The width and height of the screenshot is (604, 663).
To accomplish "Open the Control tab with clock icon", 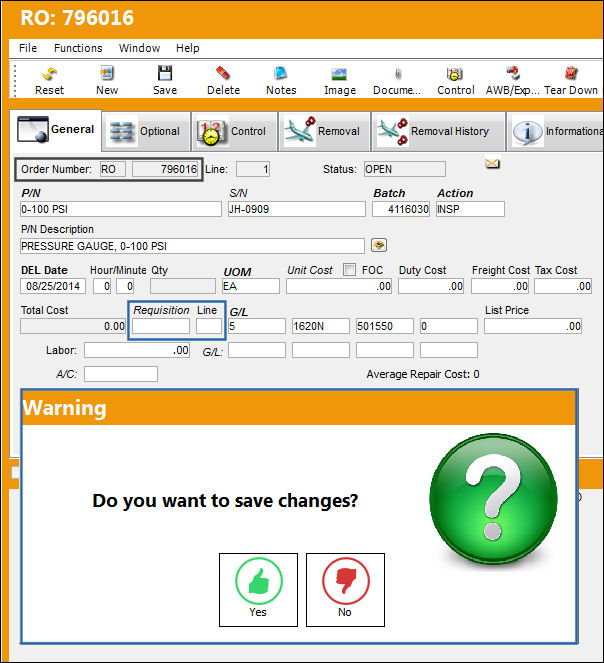I will pyautogui.click(x=235, y=132).
